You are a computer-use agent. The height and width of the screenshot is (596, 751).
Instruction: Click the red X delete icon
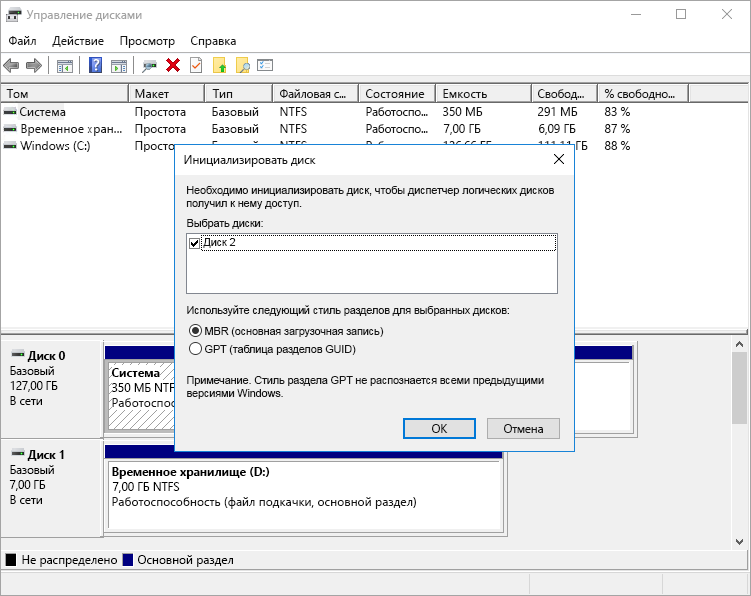tap(173, 65)
